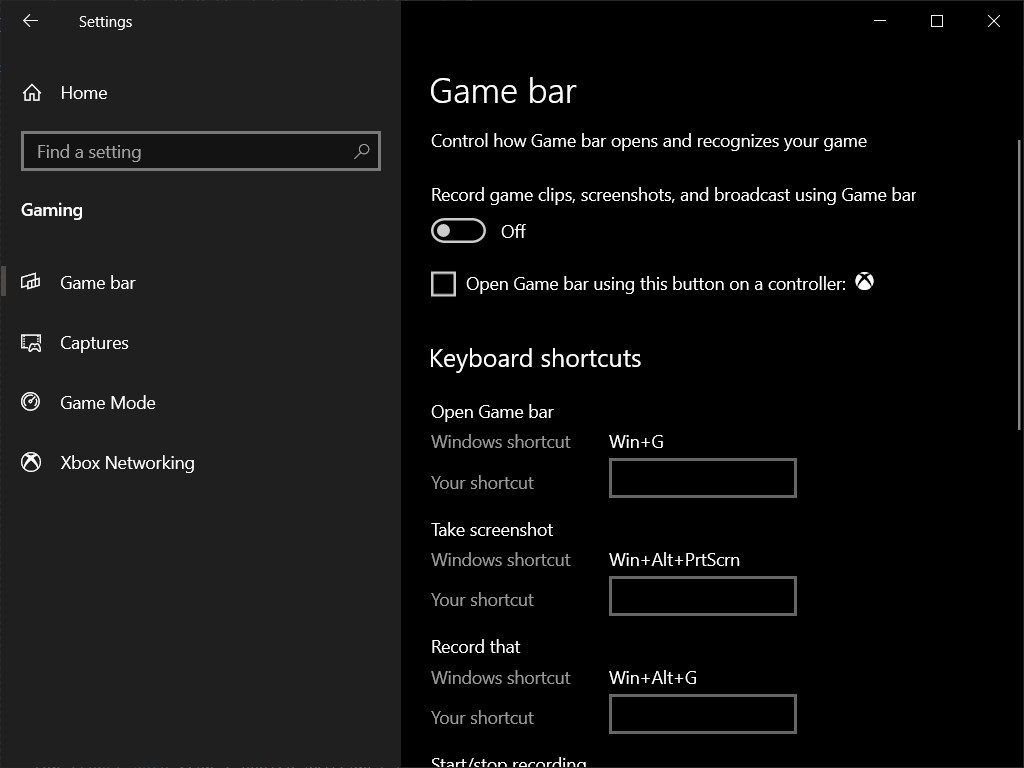Screen dimensions: 1024x768
Task: Select the Xbox Networking menu entry
Action: pyautogui.click(x=127, y=462)
